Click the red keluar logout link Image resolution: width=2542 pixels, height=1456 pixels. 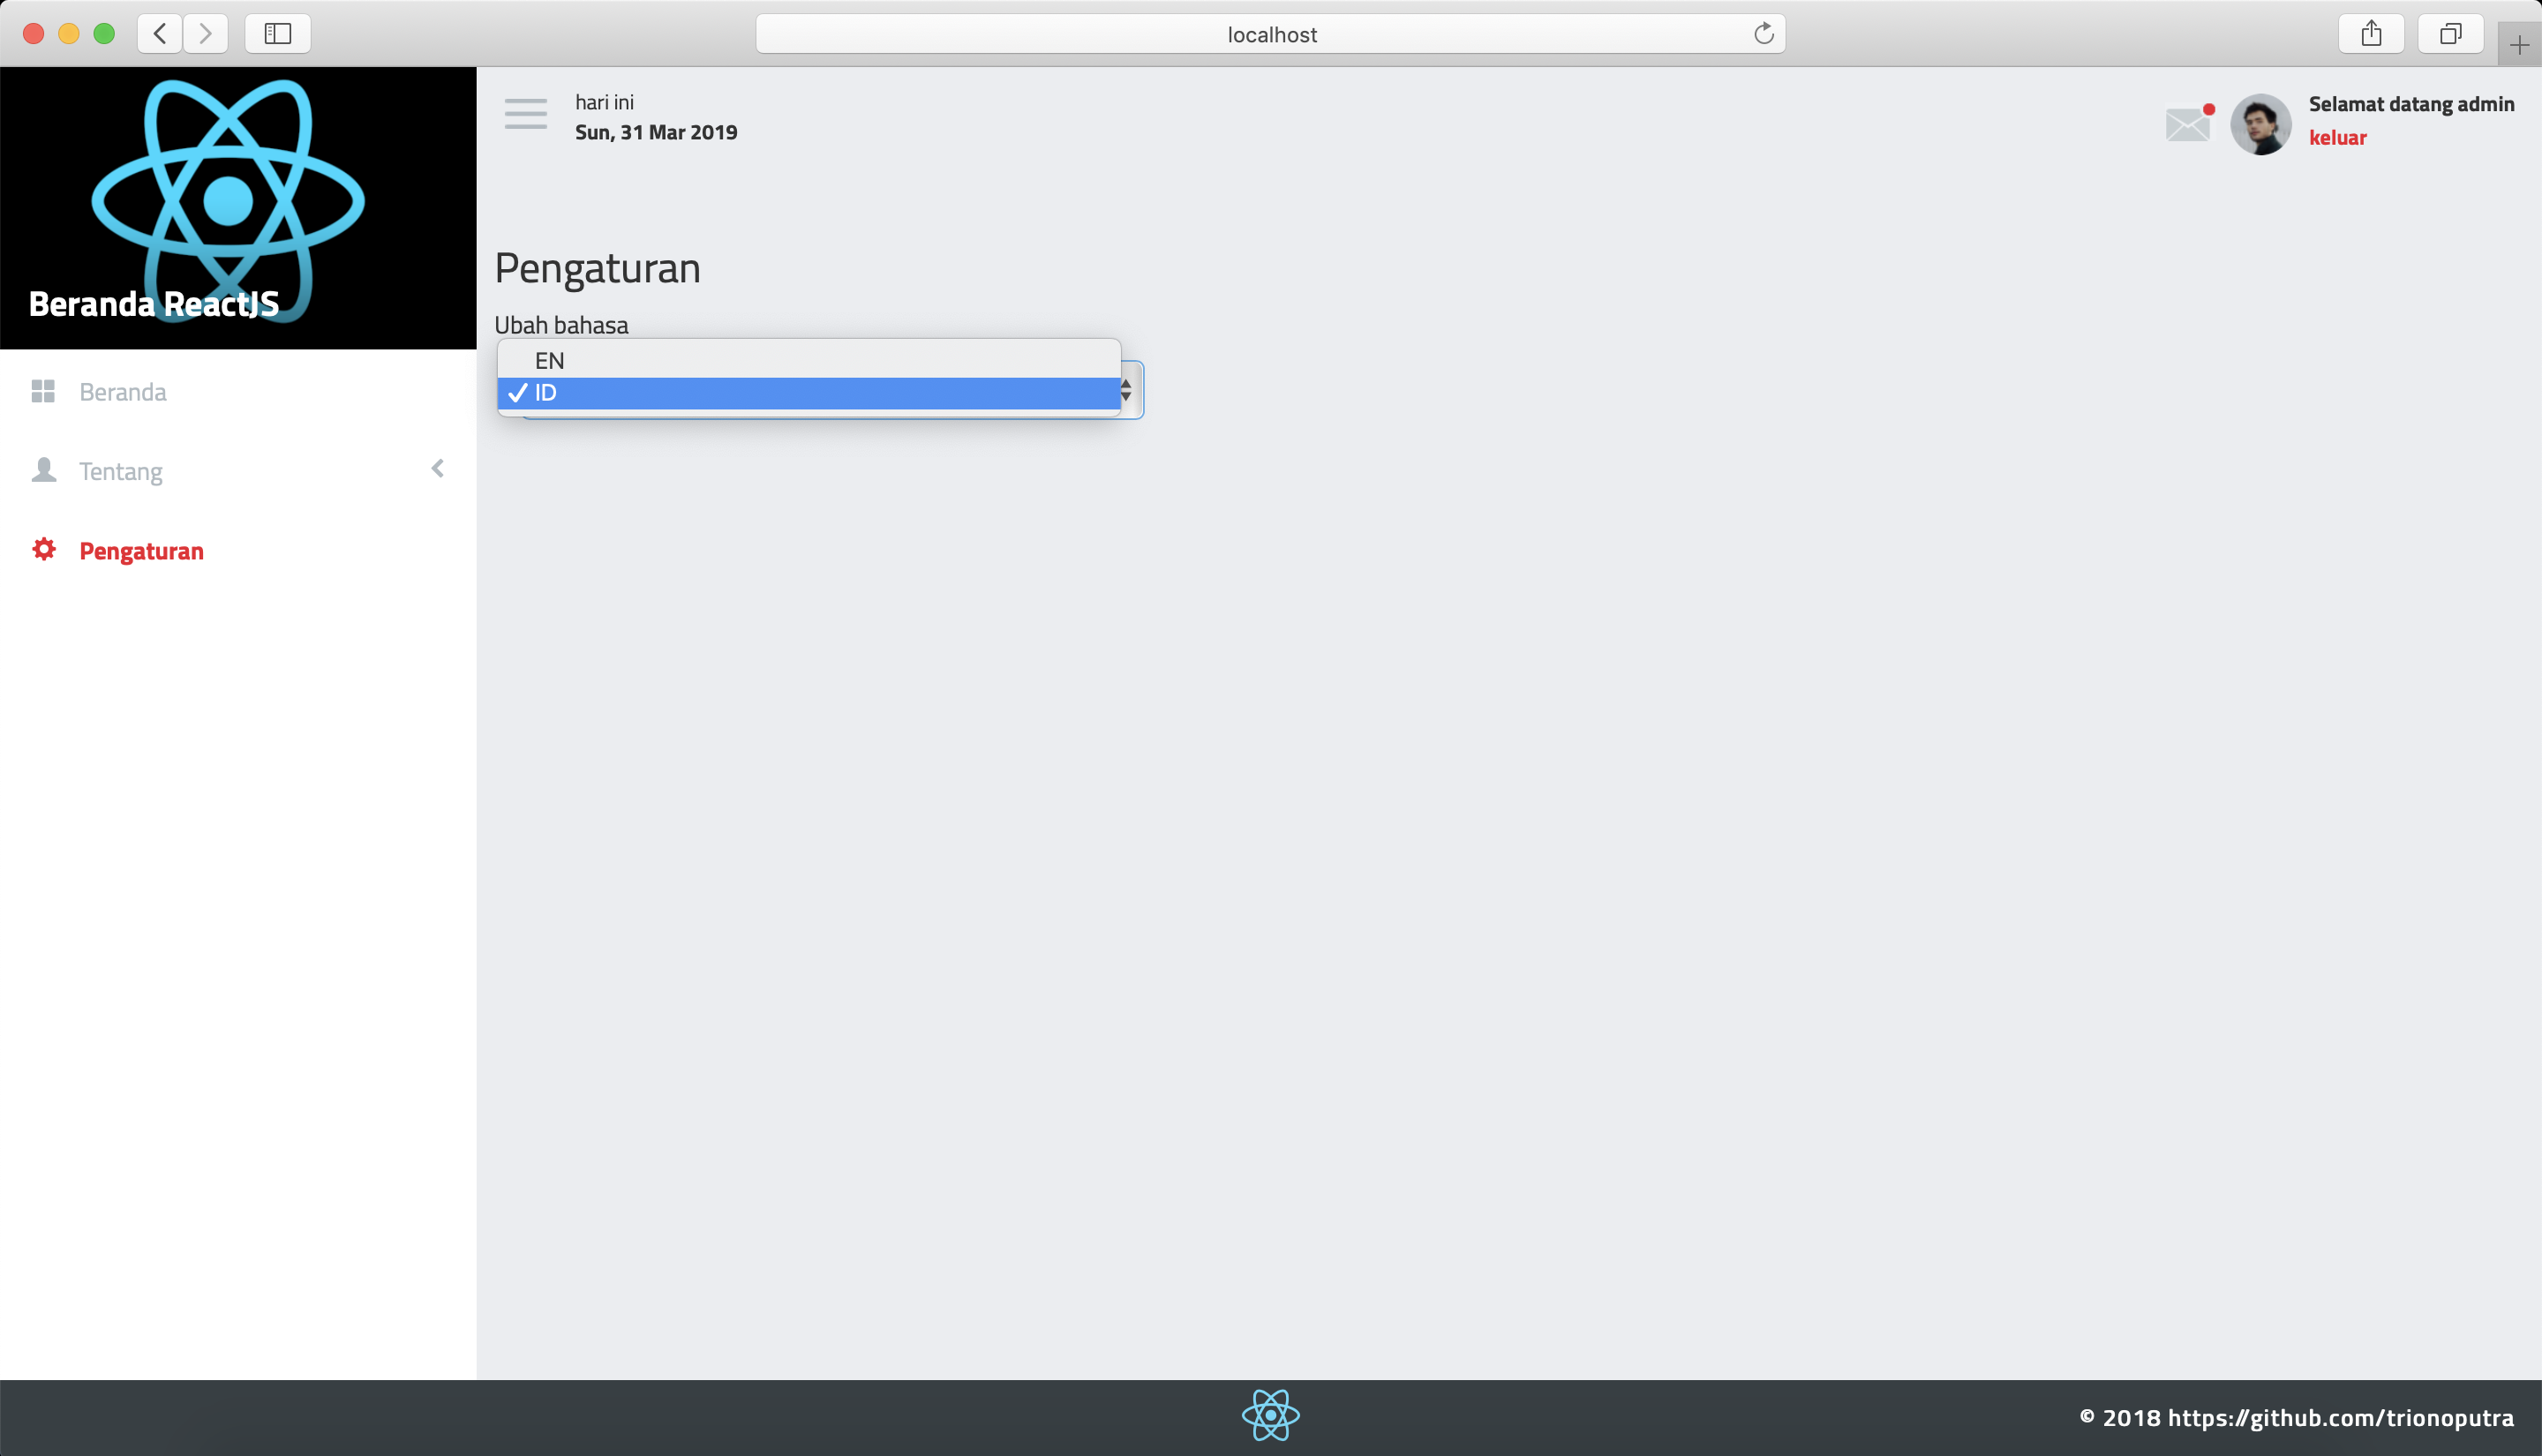point(2337,138)
